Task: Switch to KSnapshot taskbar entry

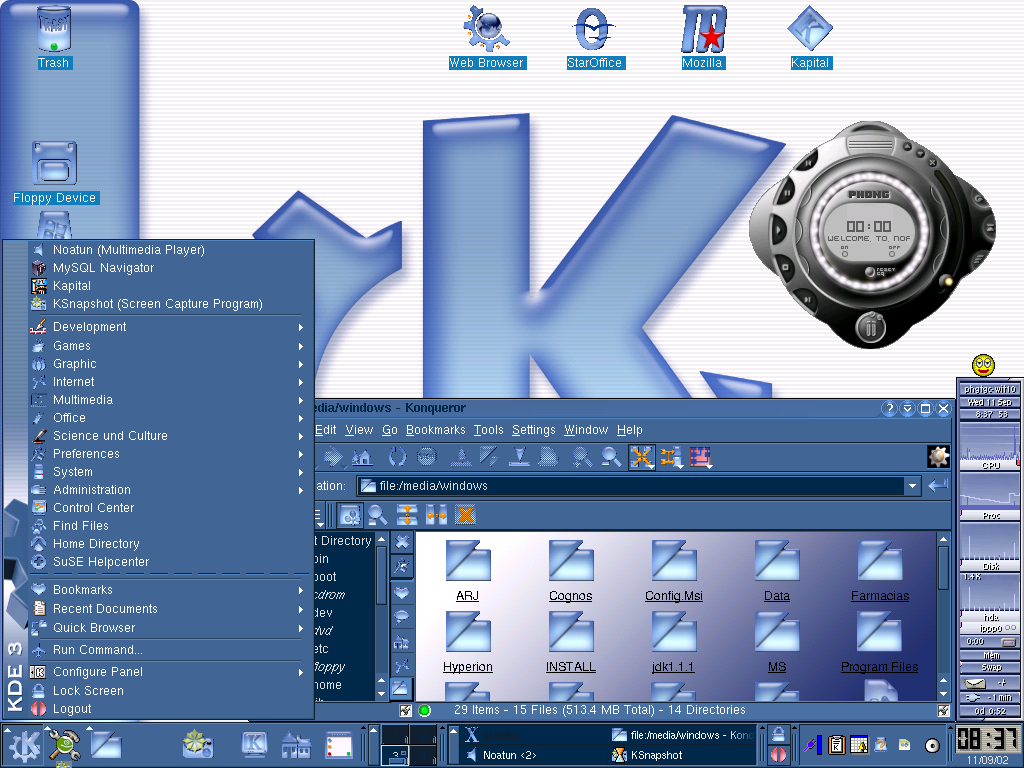Action: [x=682, y=755]
